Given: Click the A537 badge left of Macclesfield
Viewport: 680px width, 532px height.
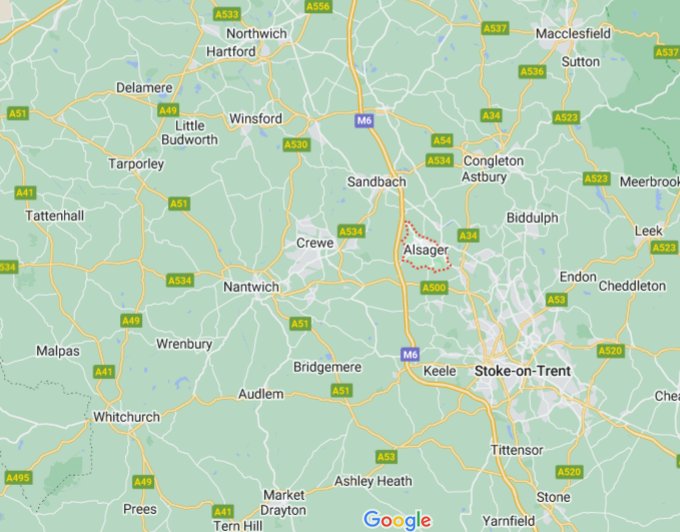Looking at the screenshot, I should click(x=495, y=29).
